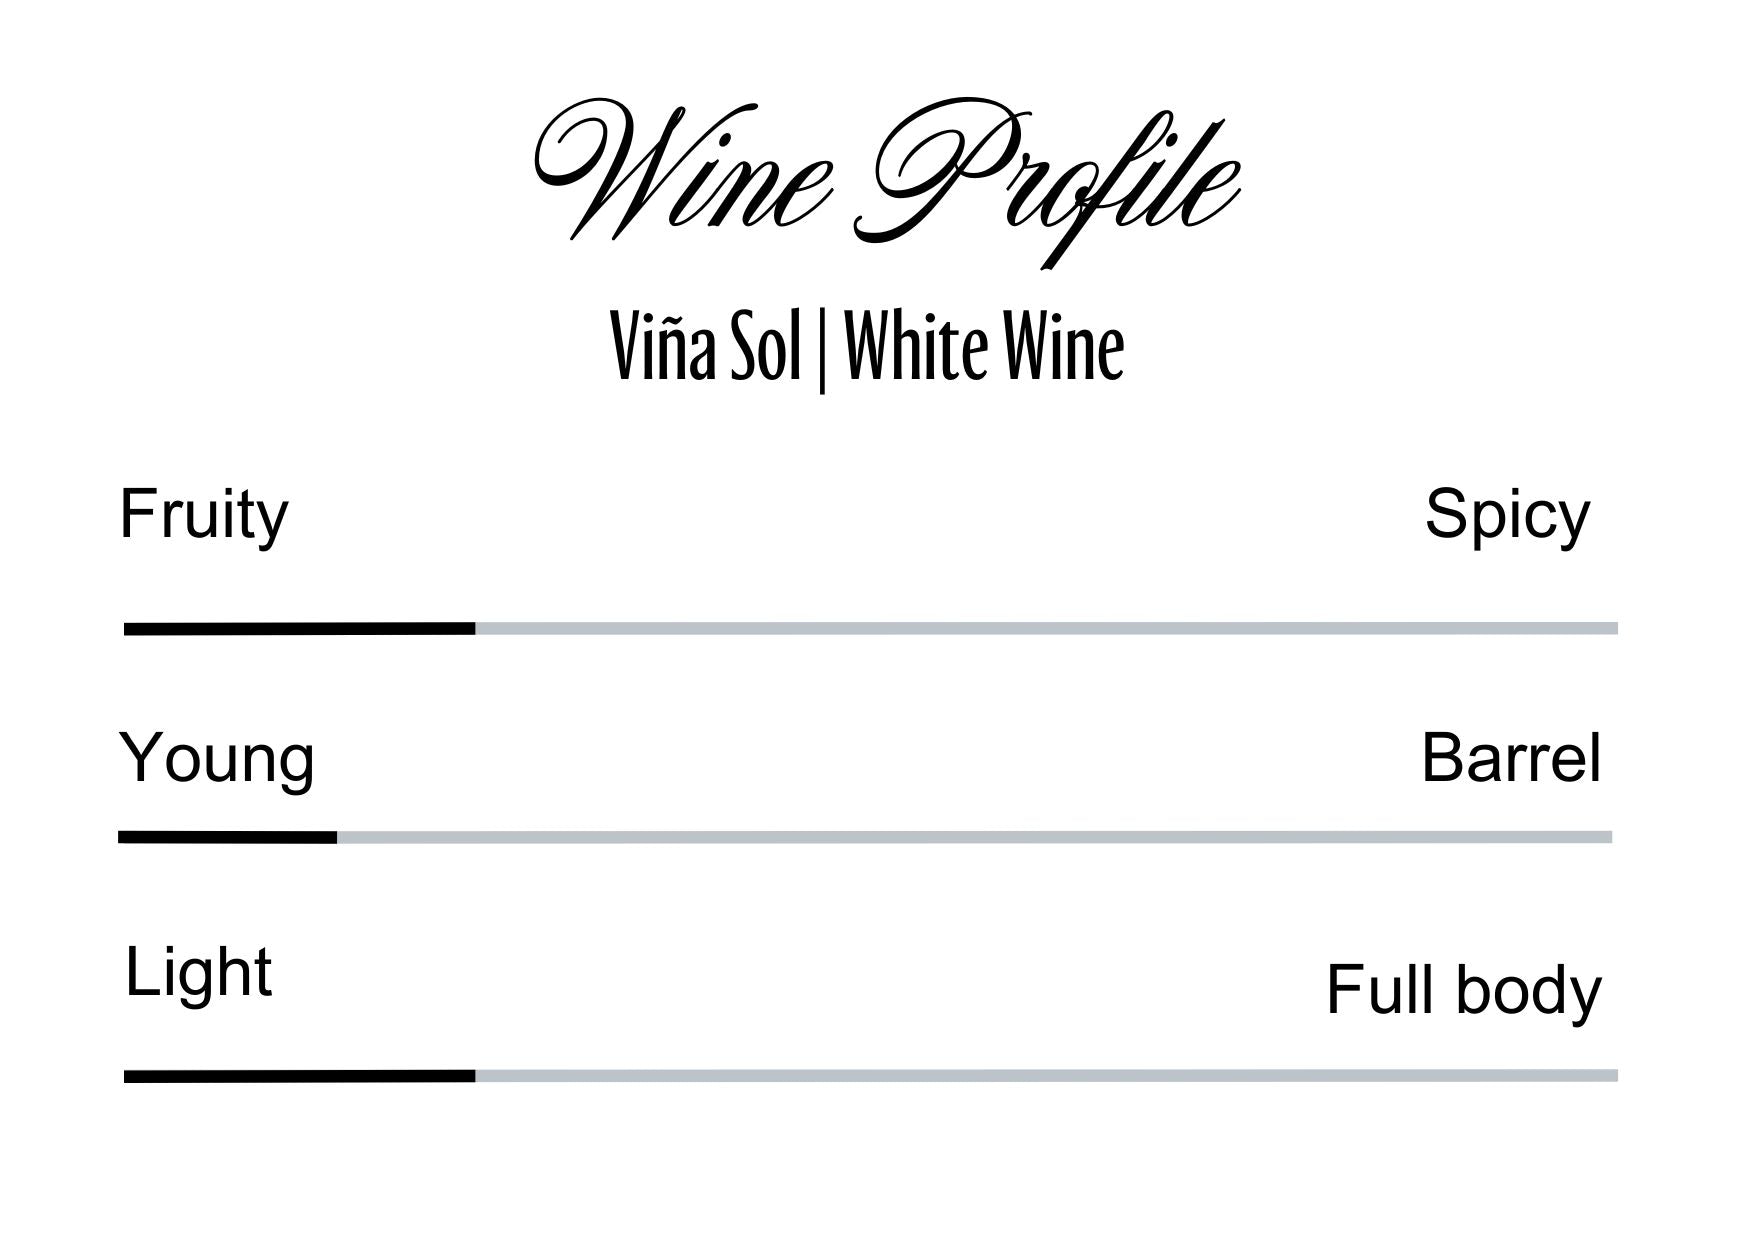This screenshot has width=1748, height=1240.
Task: Click the vertical separator after "Viña Sol"
Action: coord(822,351)
